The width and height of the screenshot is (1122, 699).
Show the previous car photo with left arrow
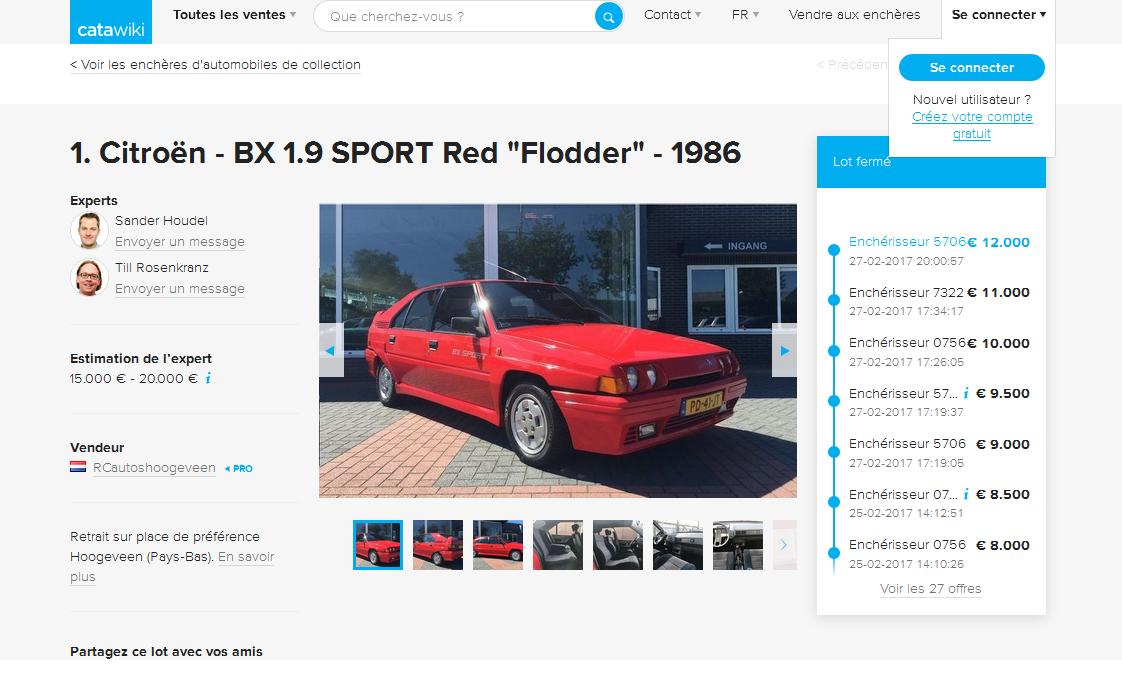coord(331,351)
